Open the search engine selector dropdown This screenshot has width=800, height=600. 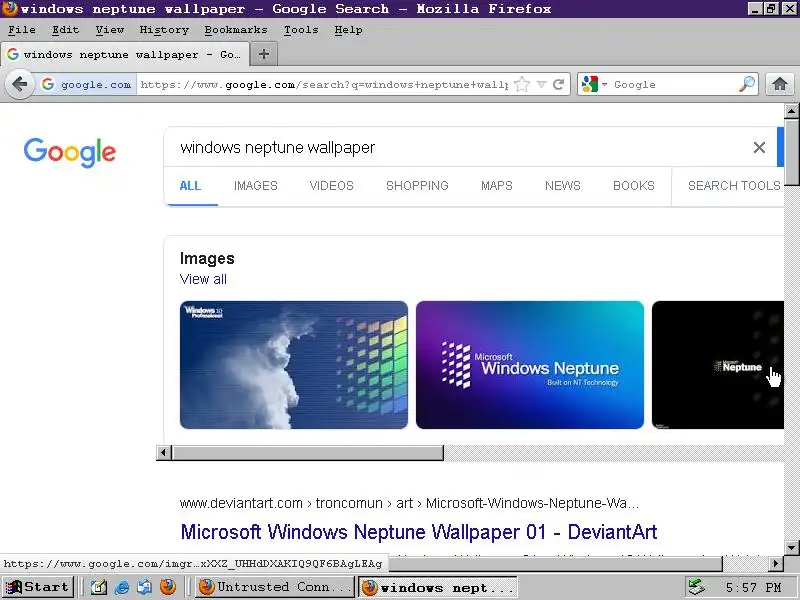(594, 84)
